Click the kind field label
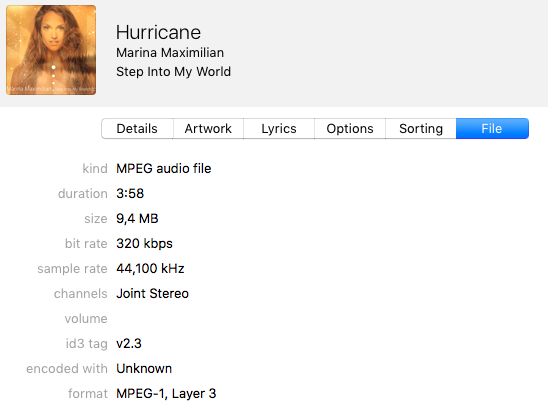The image size is (548, 414). coord(95,169)
